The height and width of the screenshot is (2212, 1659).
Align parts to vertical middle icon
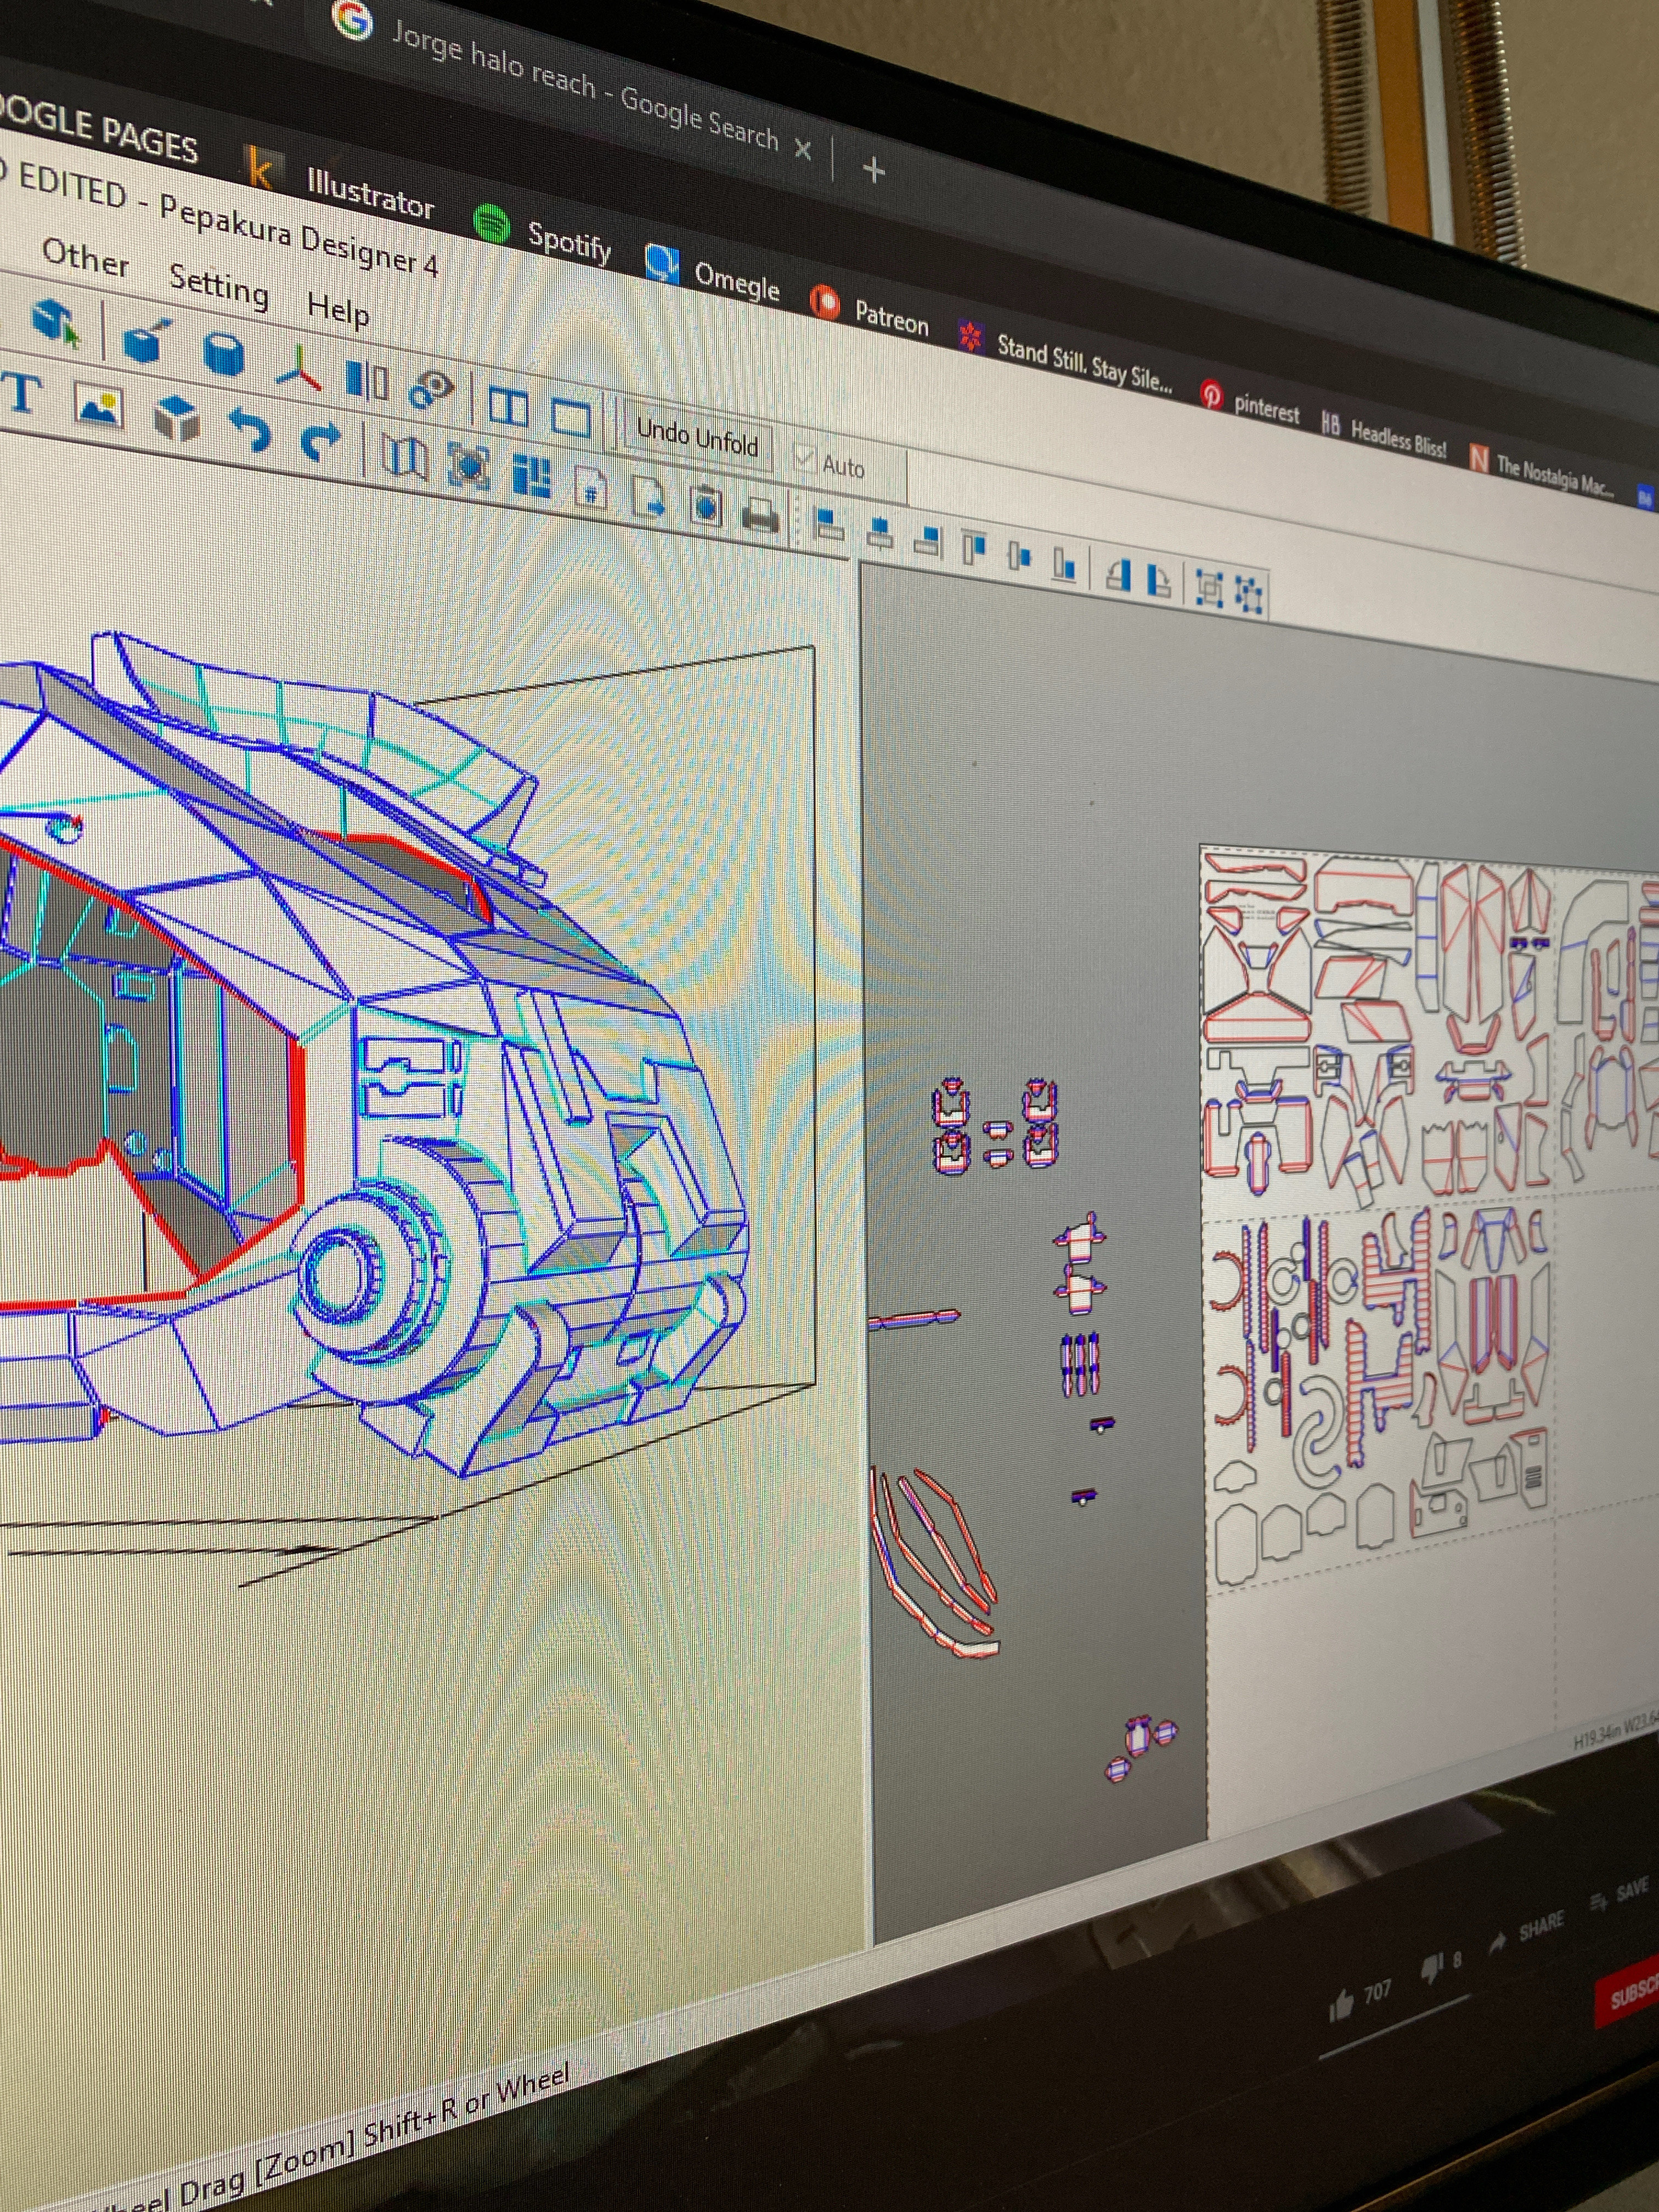1019,557
